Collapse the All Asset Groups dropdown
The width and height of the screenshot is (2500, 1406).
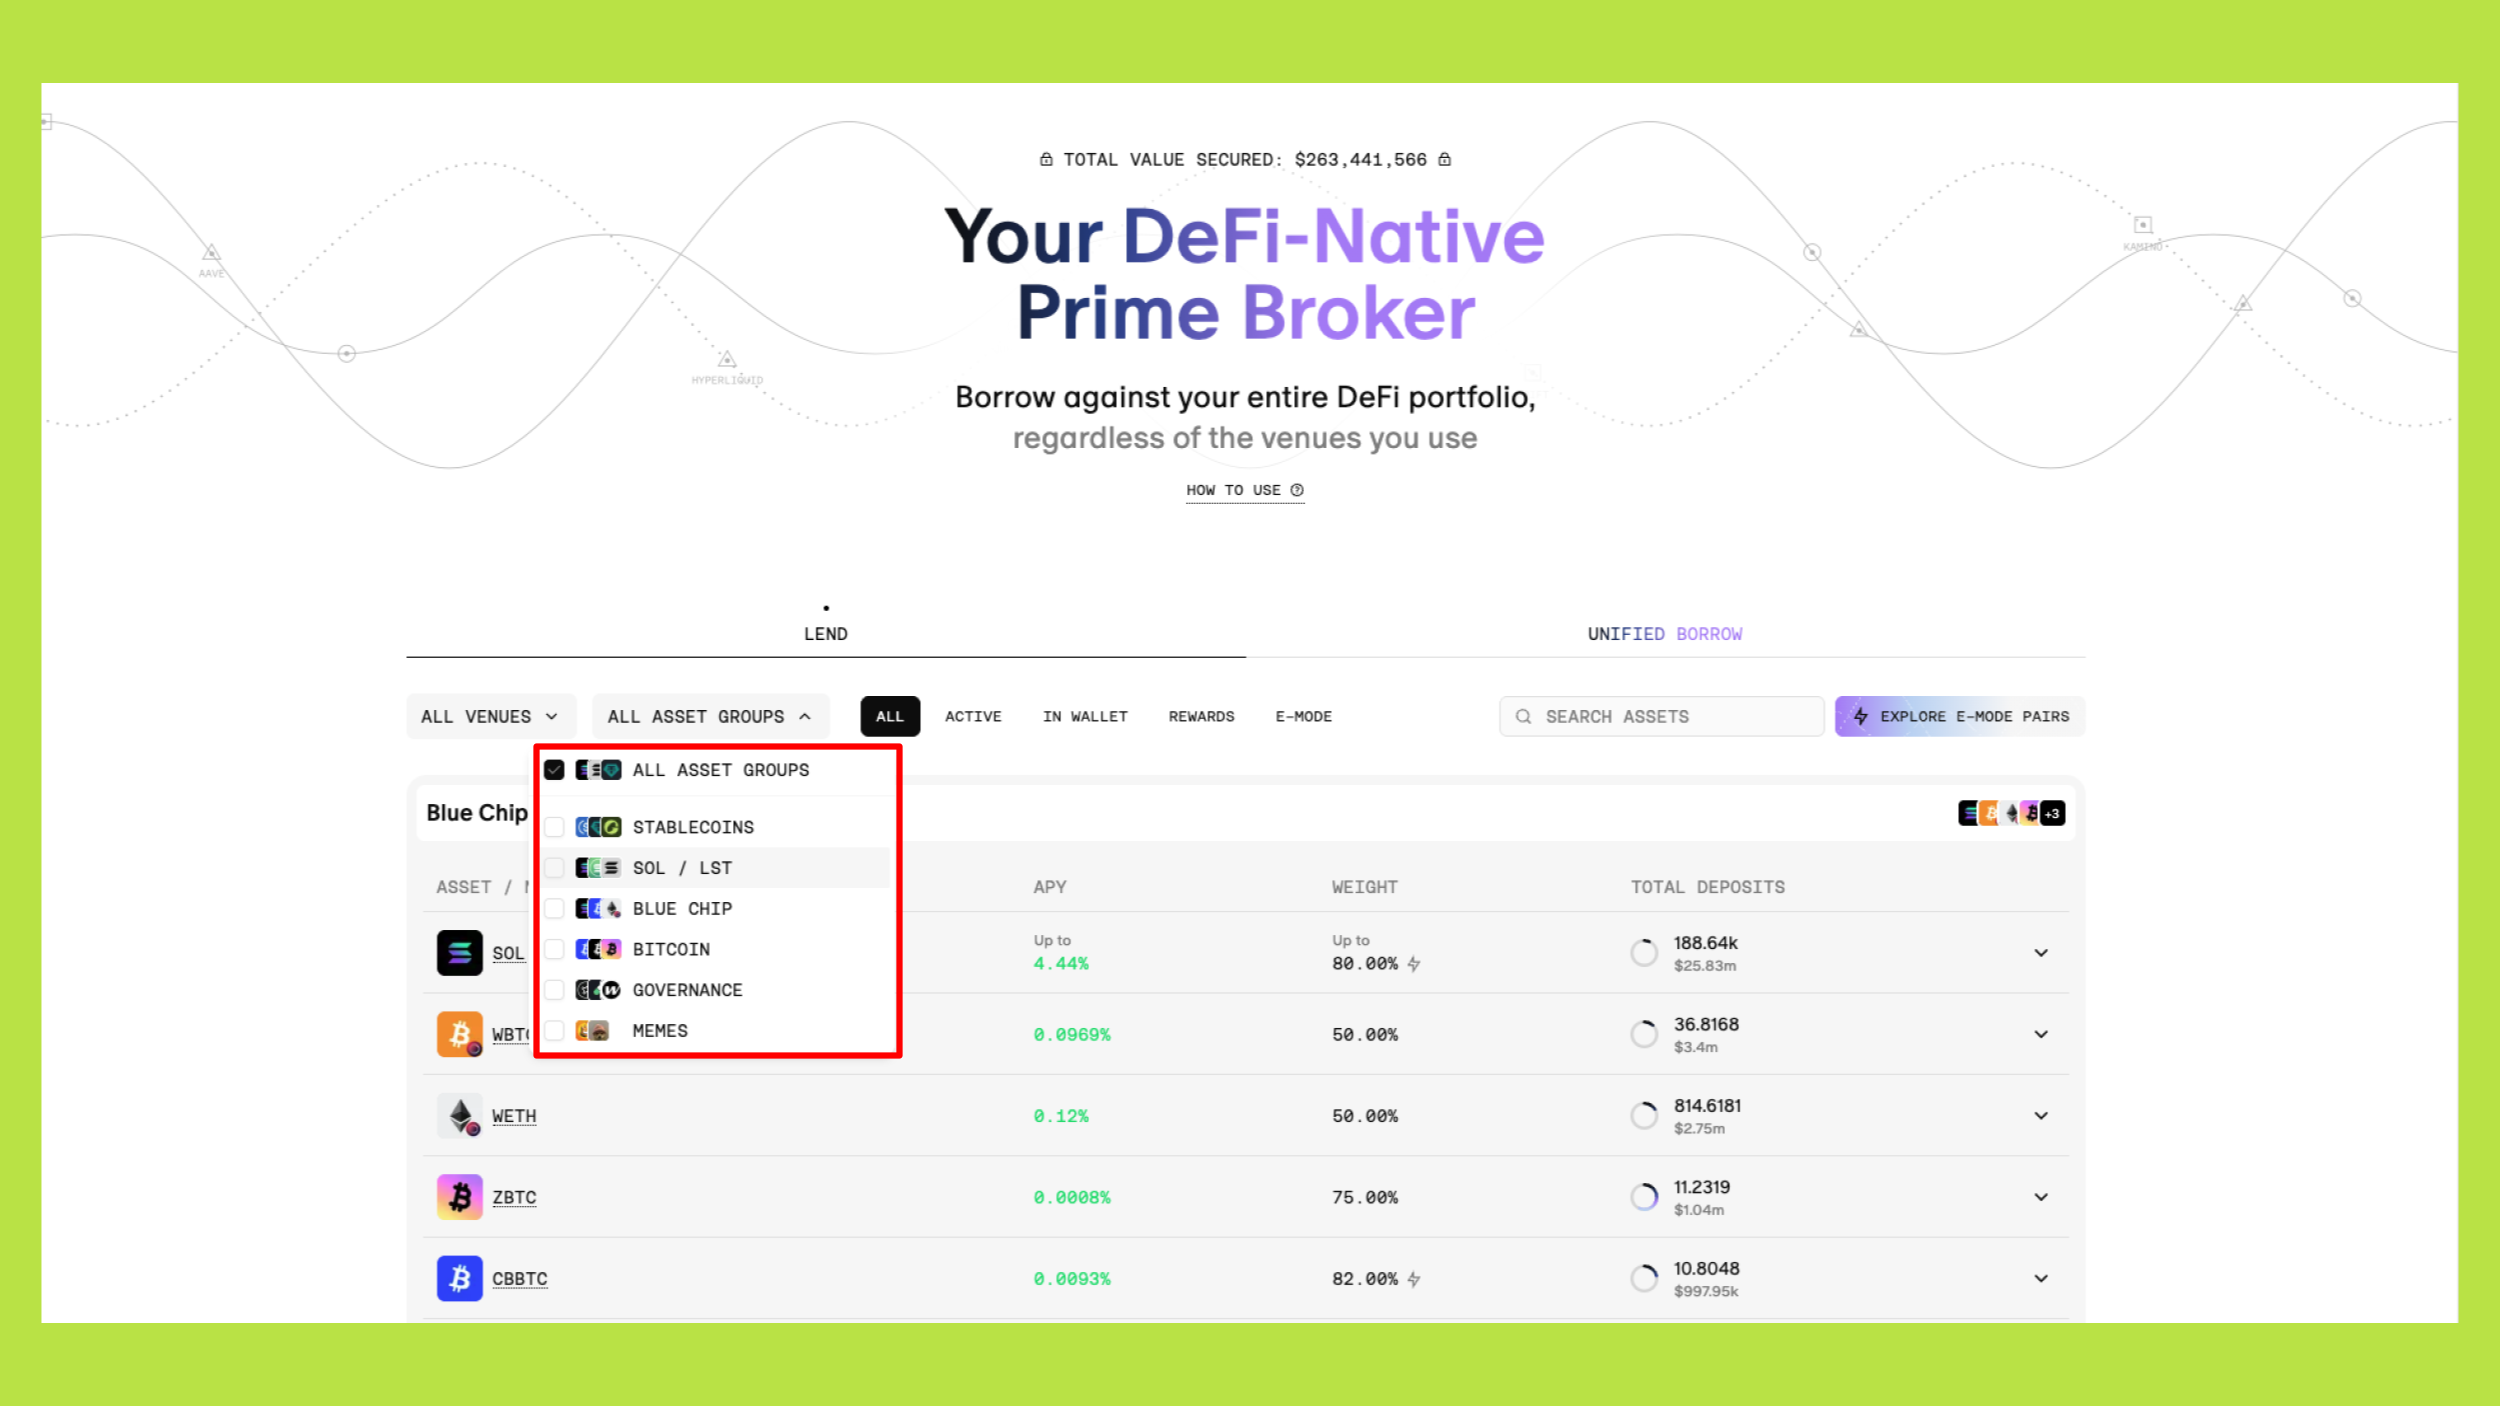(x=710, y=716)
